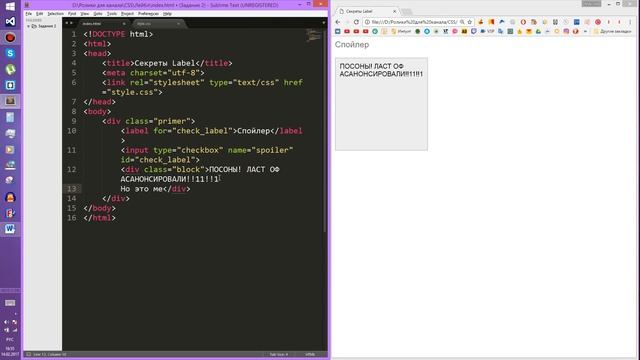Click the tab scroll right arrow in Sublime
Screen dimensions: 640x360
coord(71,23)
